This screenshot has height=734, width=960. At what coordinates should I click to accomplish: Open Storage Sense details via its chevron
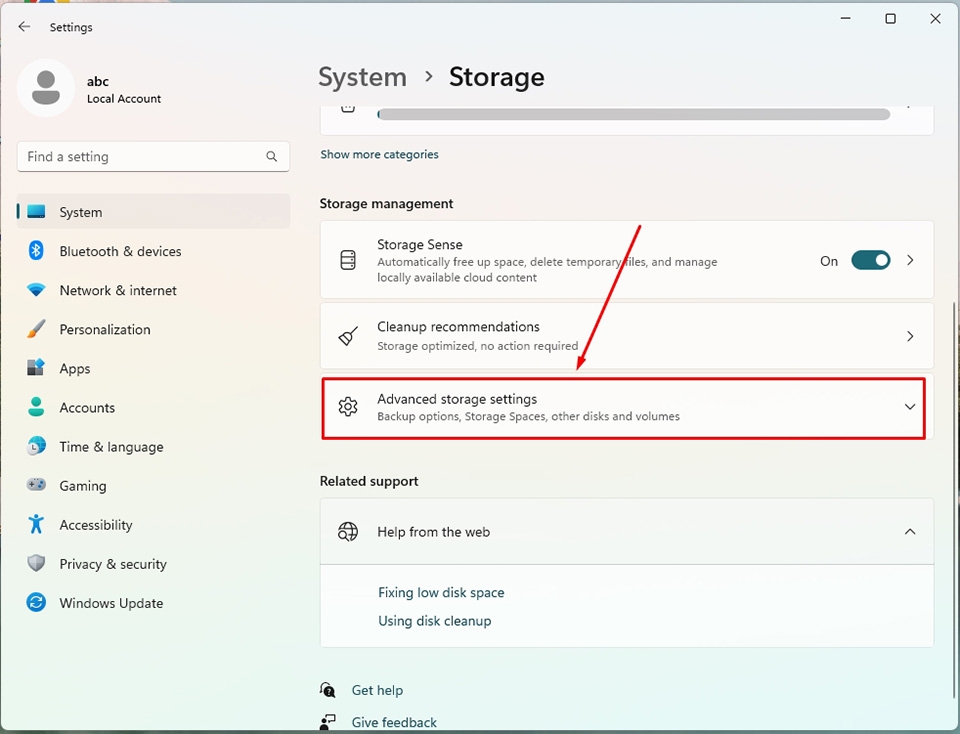(x=910, y=260)
